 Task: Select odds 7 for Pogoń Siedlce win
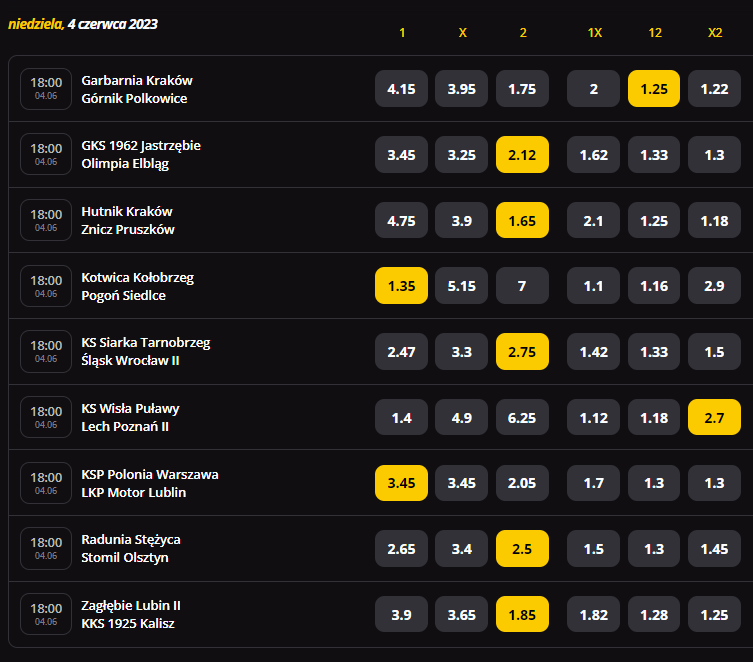[x=522, y=286]
